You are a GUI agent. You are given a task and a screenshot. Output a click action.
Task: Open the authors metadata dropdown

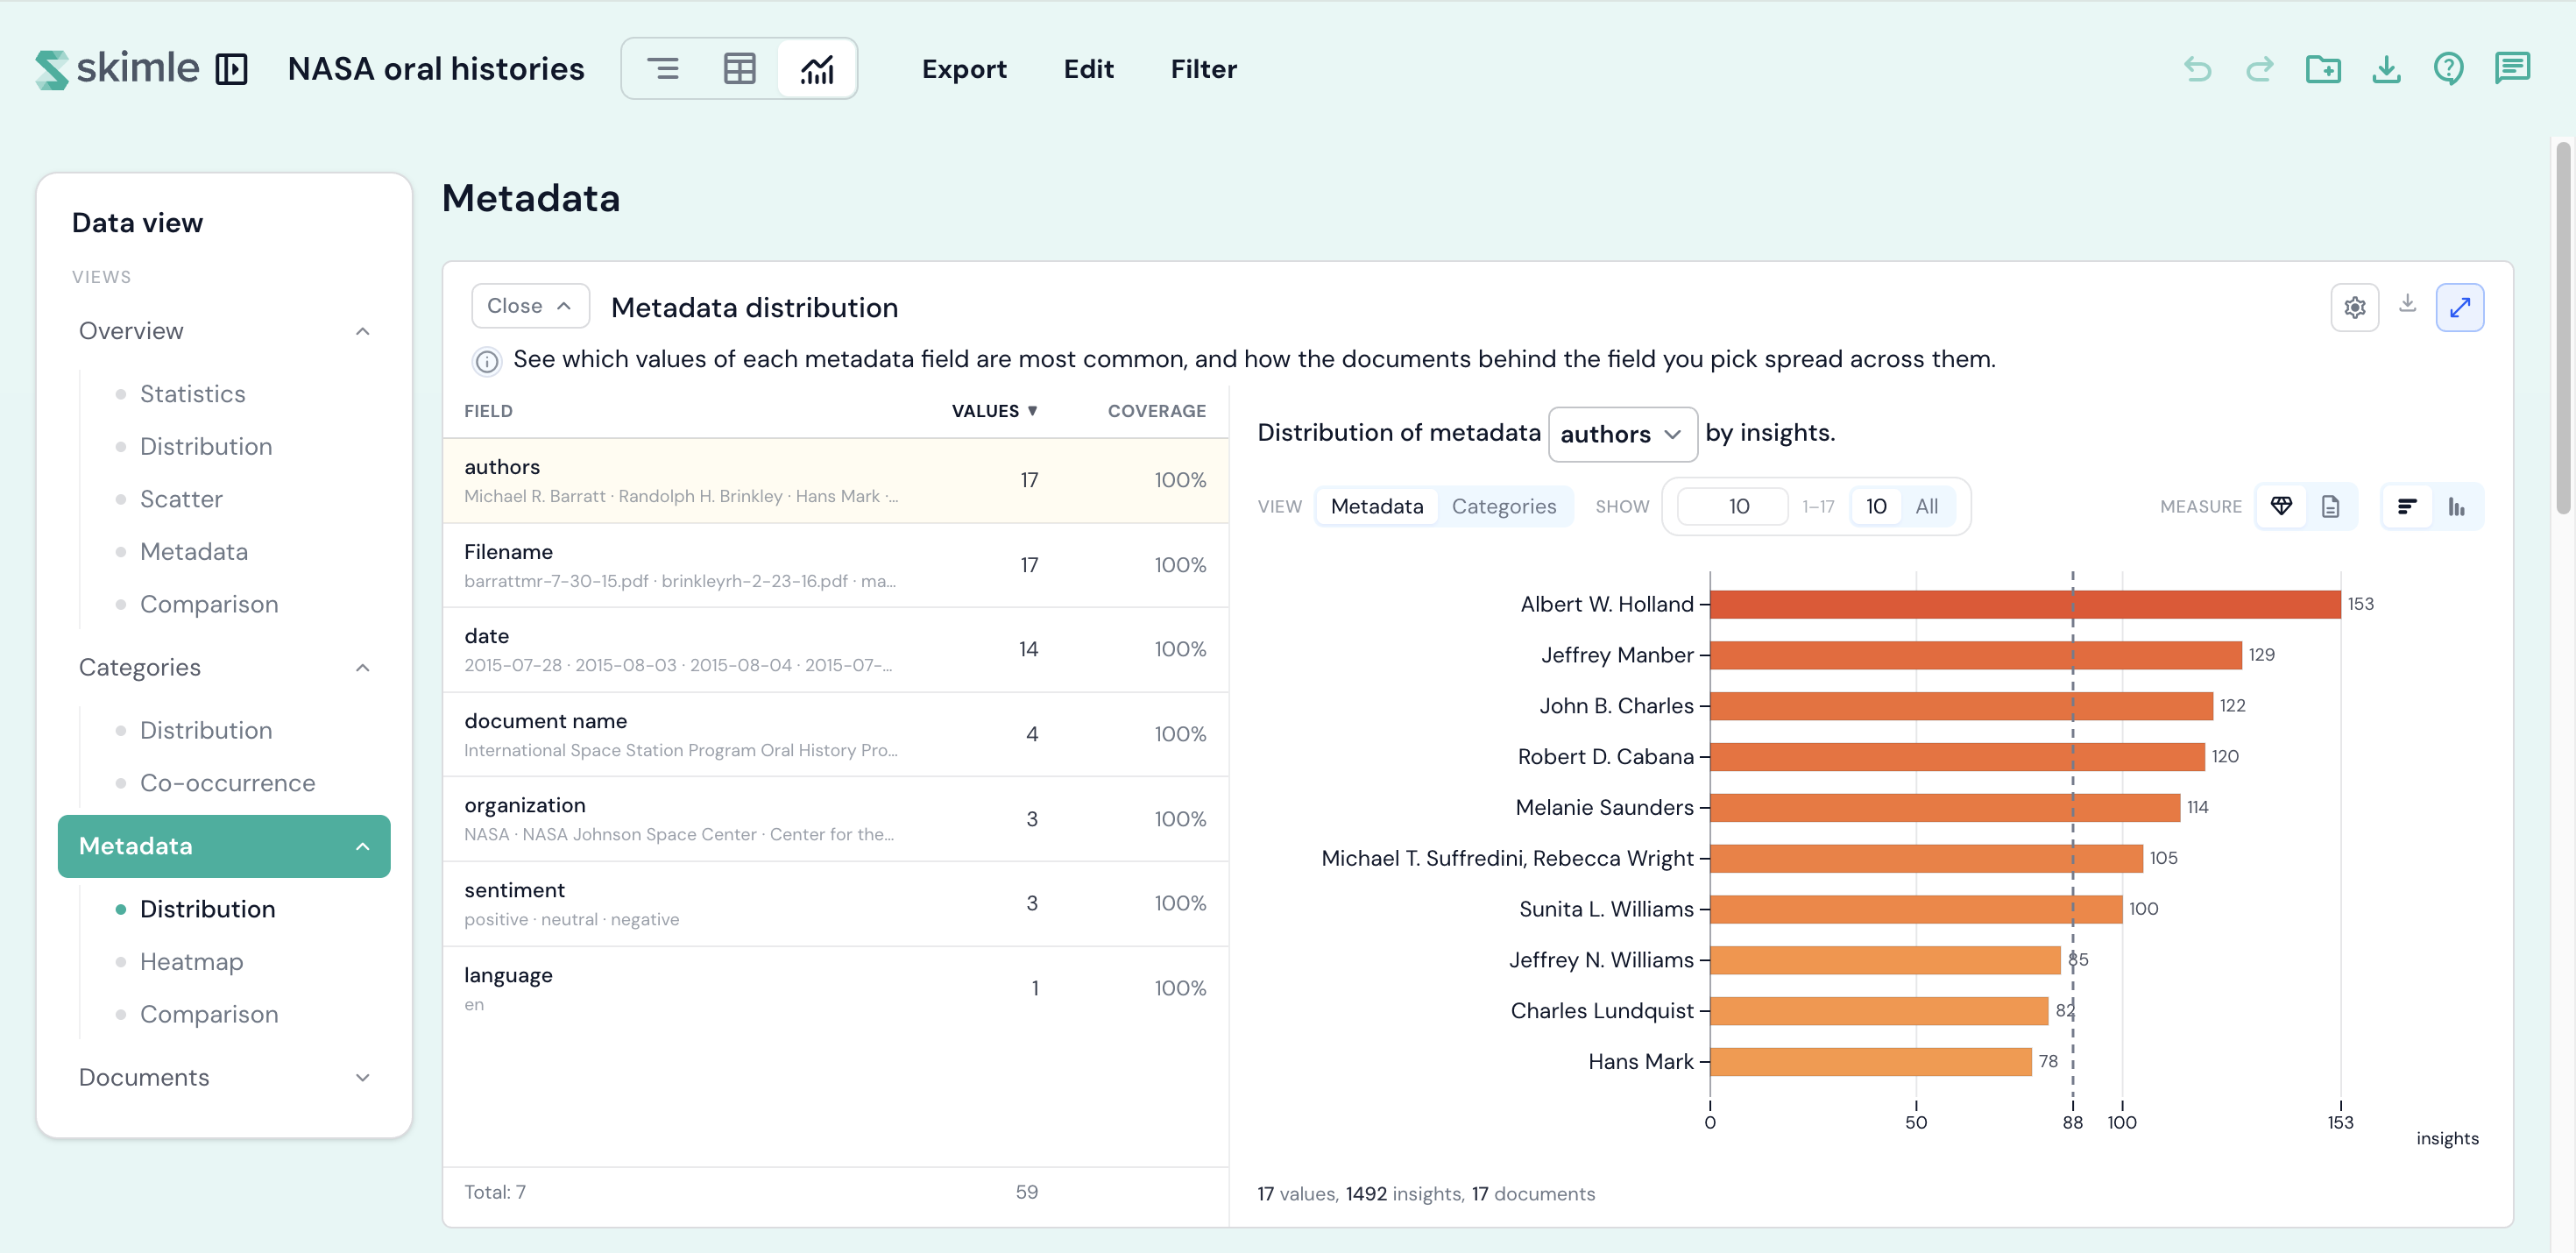point(1622,434)
